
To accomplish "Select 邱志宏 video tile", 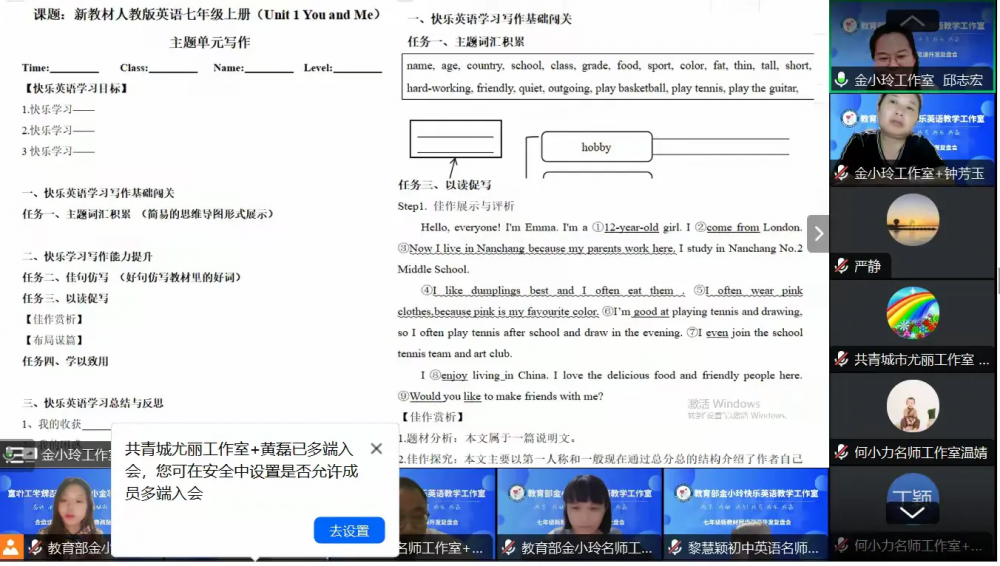I will (912, 46).
